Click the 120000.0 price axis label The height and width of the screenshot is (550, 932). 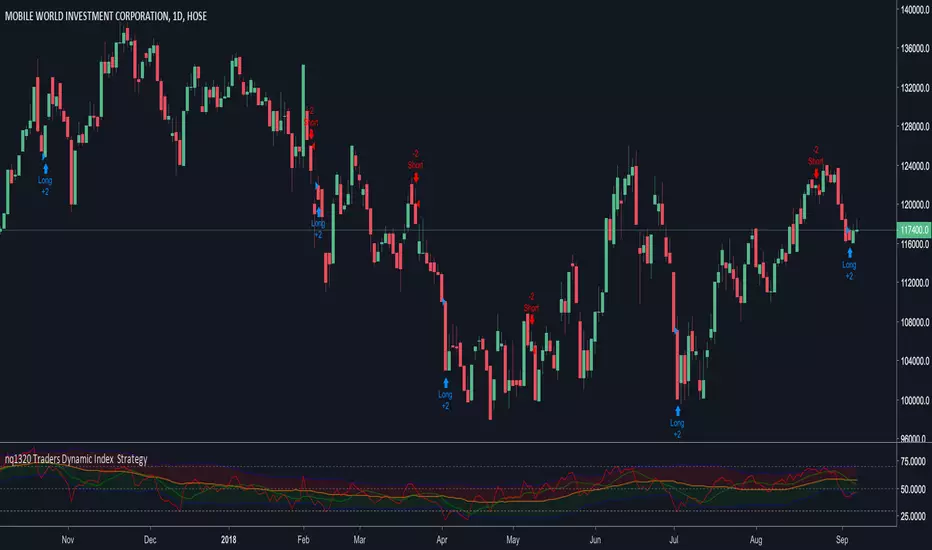(x=915, y=205)
